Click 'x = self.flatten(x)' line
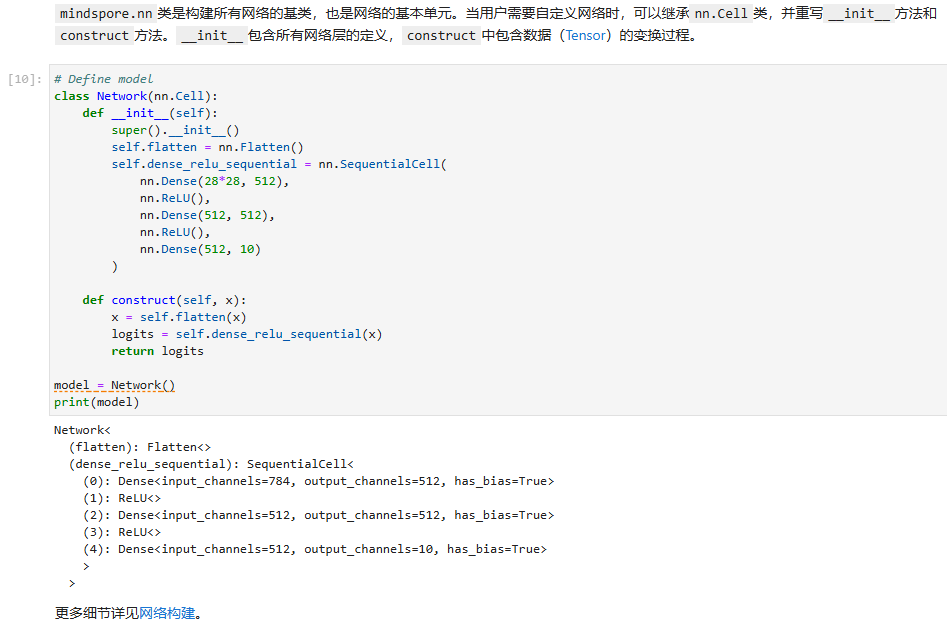 coord(179,317)
